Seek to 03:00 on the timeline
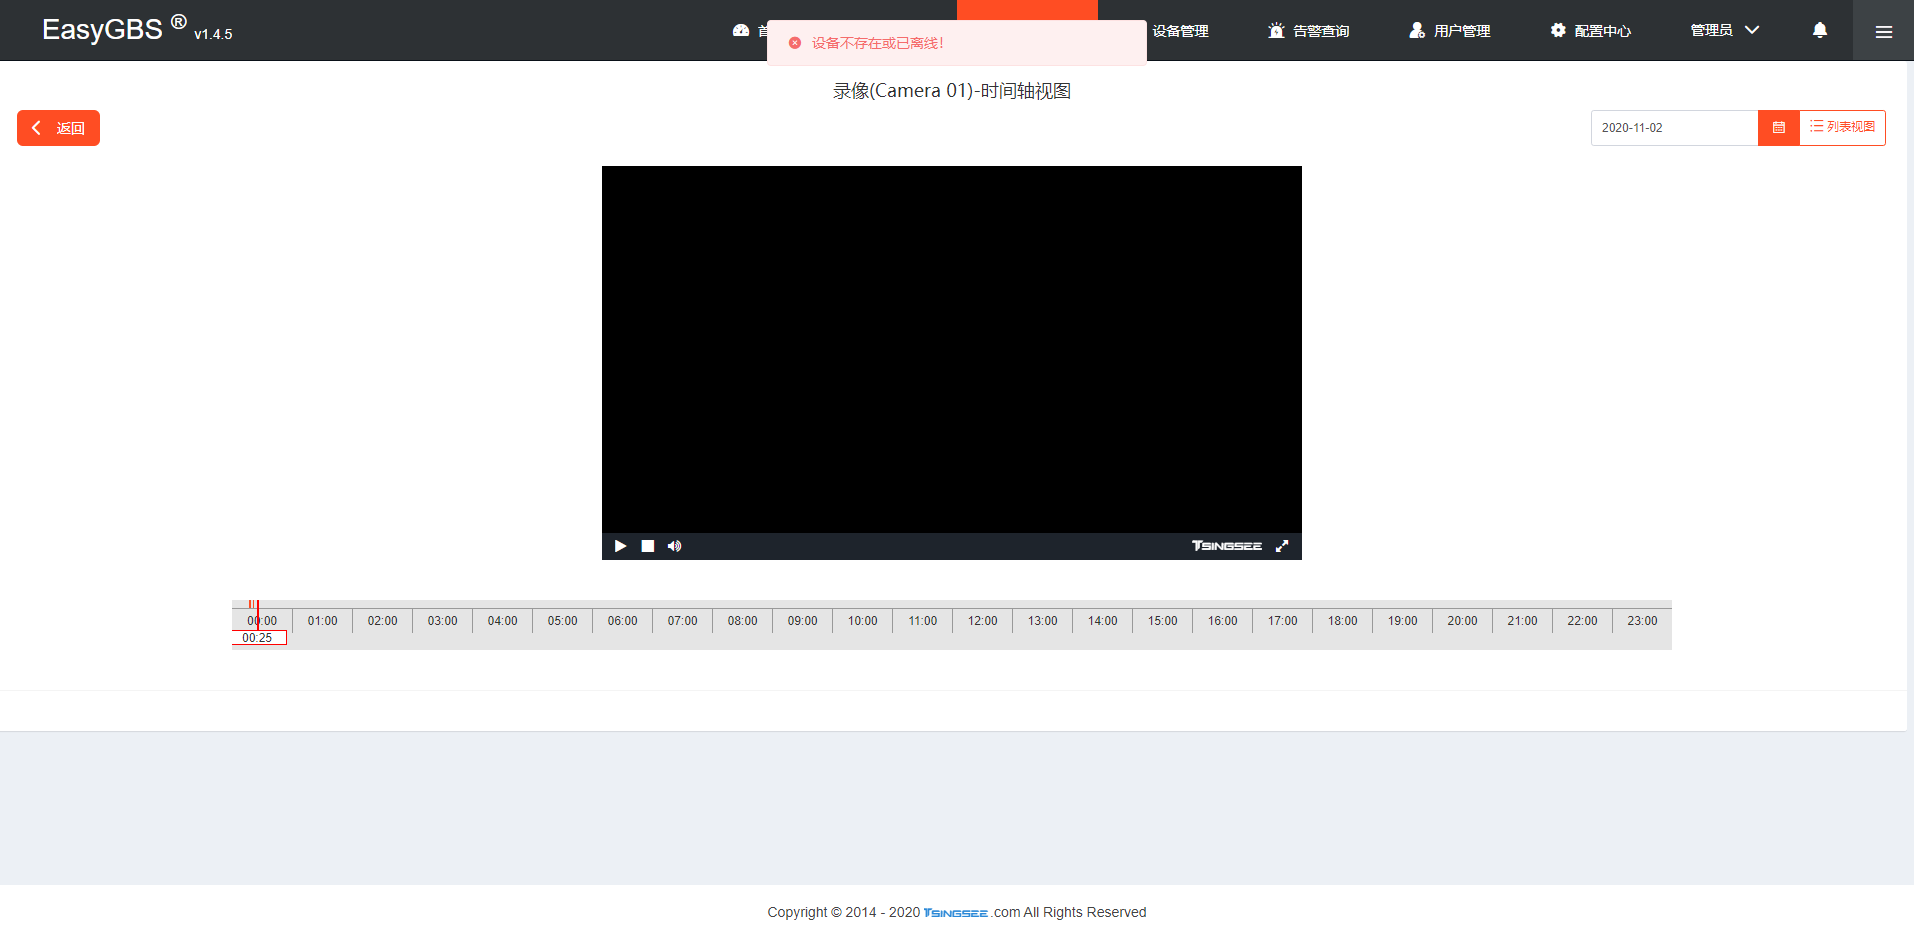 click(442, 621)
